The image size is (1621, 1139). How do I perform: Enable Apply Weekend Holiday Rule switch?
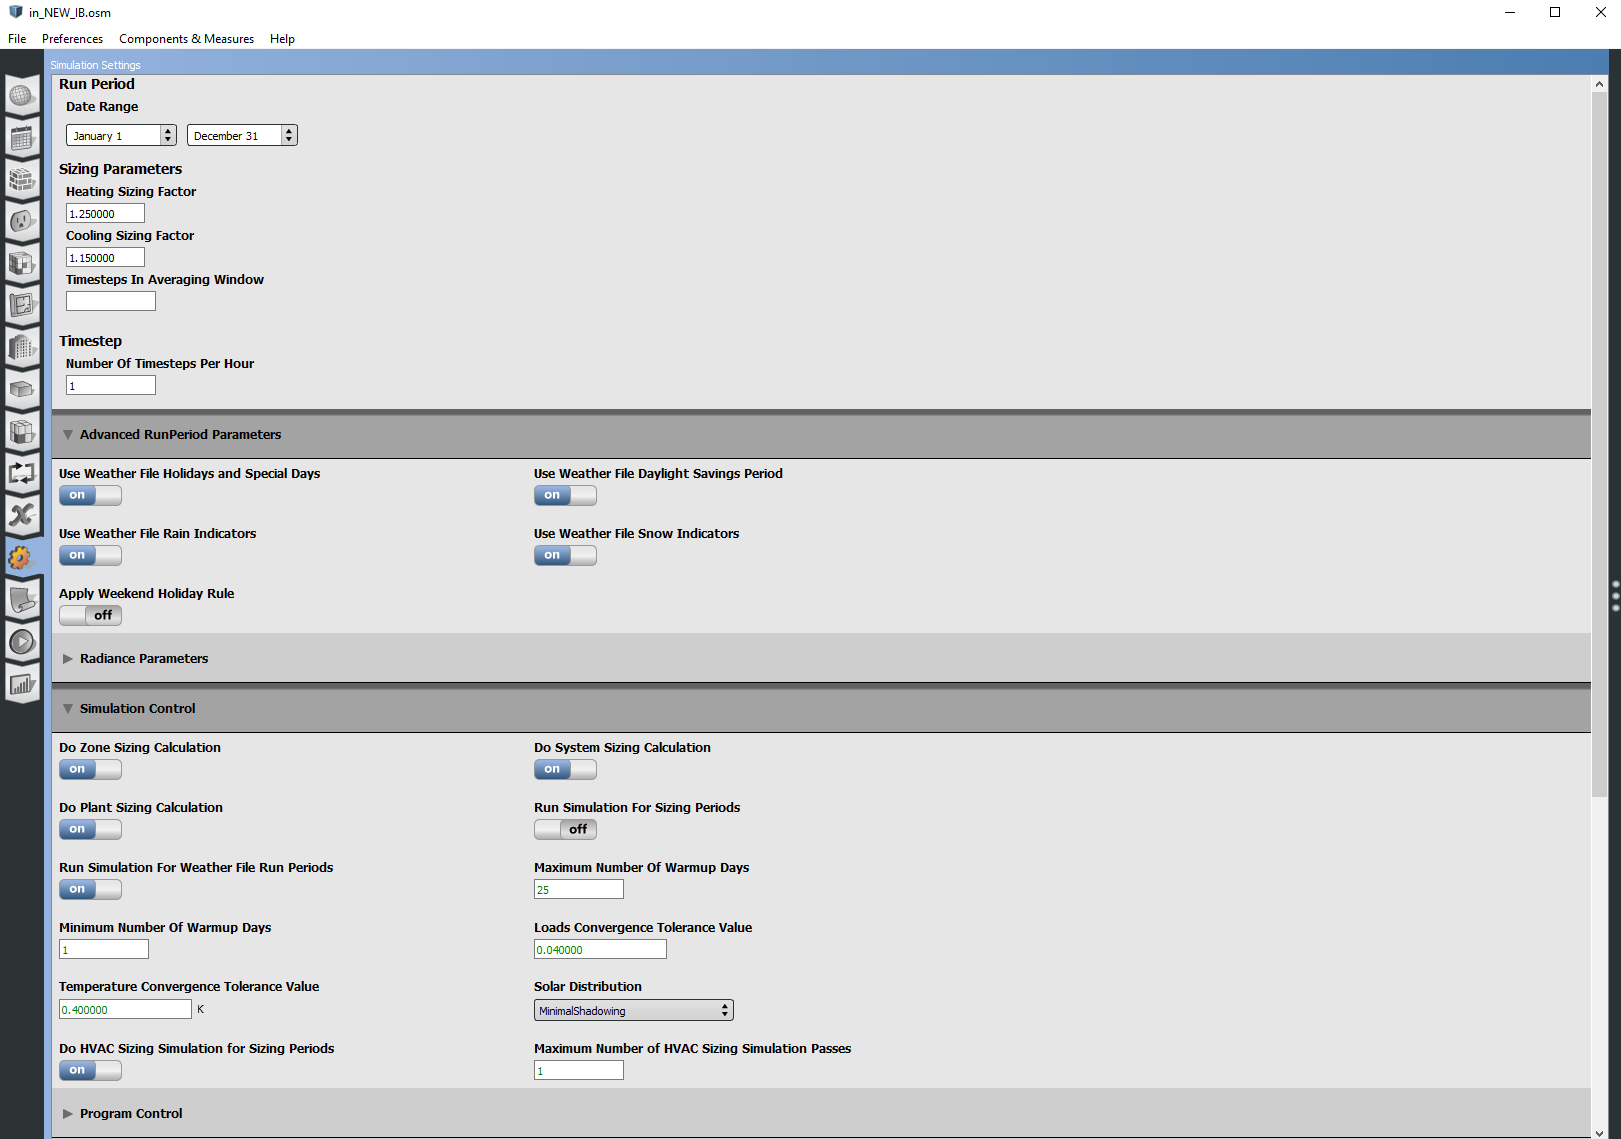(x=90, y=615)
